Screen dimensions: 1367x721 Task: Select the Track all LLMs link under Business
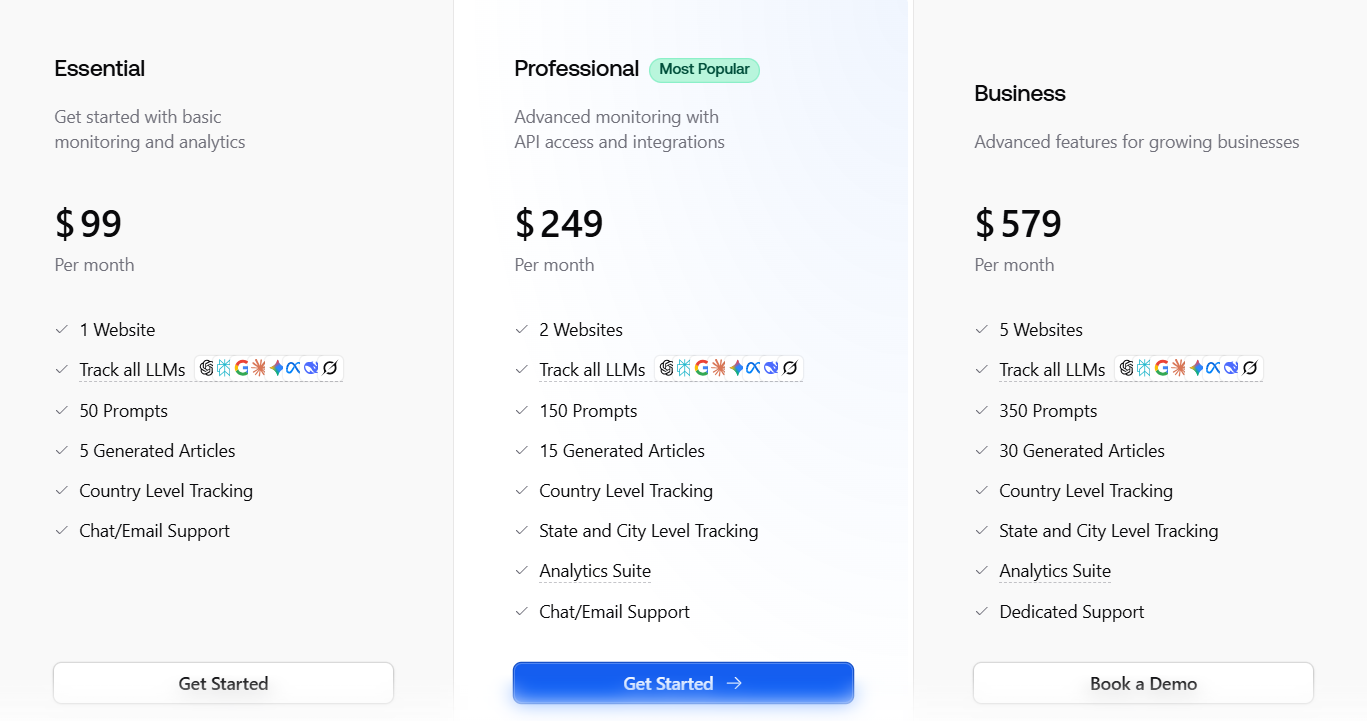pyautogui.click(x=1052, y=369)
